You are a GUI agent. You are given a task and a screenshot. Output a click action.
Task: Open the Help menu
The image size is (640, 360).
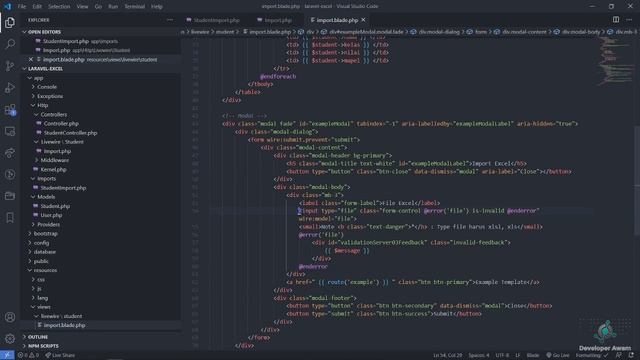pyautogui.click(x=157, y=7)
